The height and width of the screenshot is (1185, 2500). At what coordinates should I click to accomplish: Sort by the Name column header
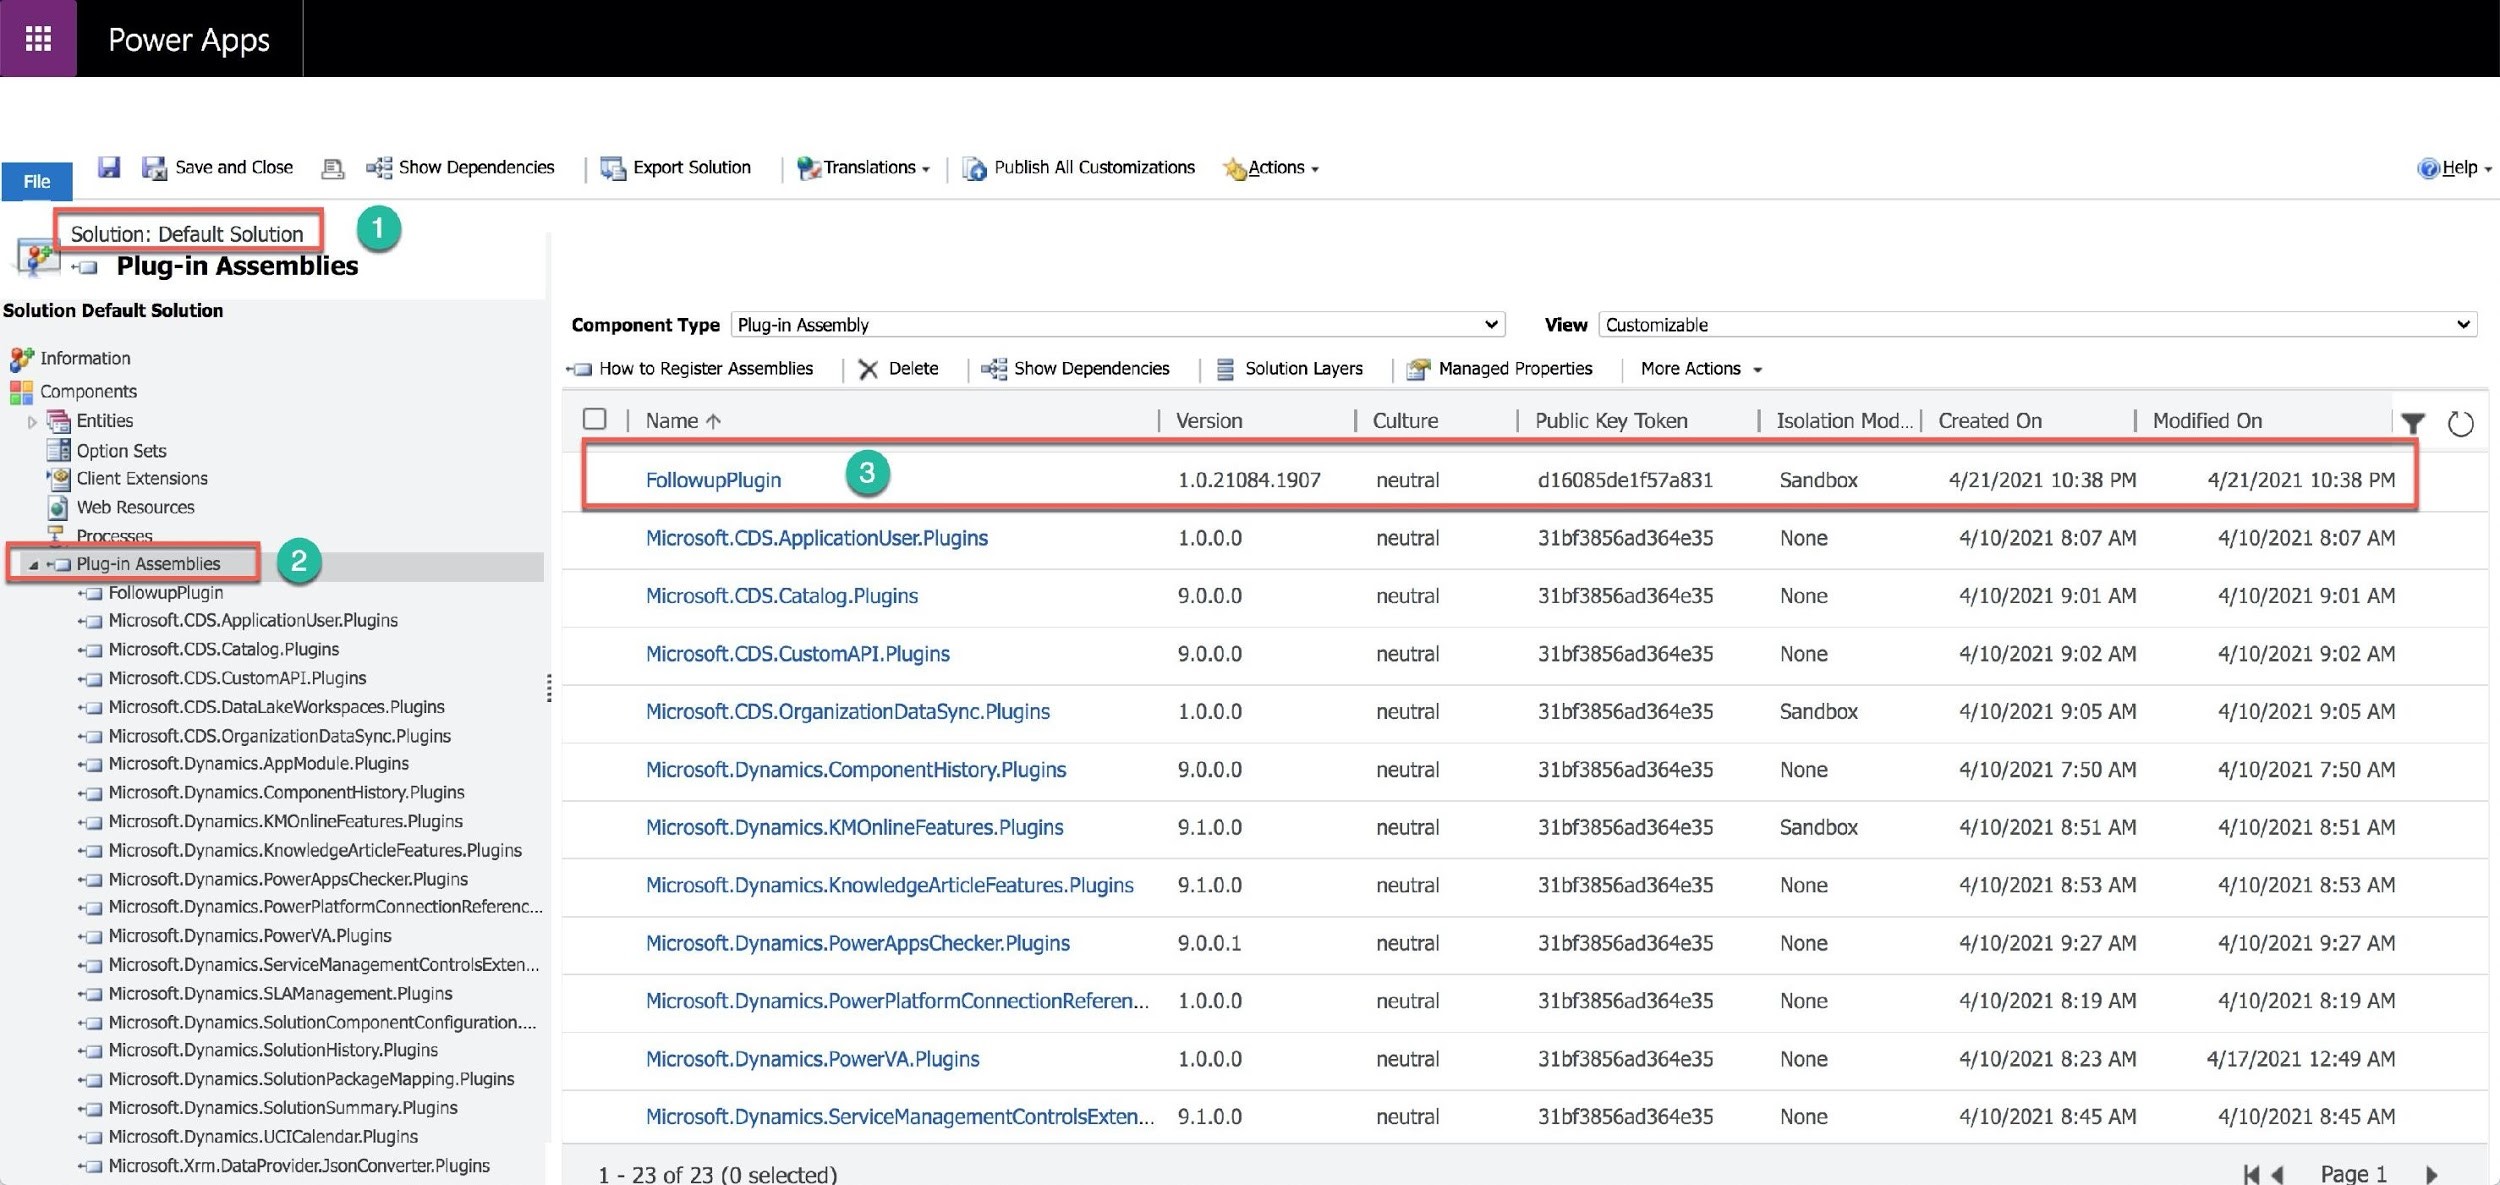tap(683, 420)
